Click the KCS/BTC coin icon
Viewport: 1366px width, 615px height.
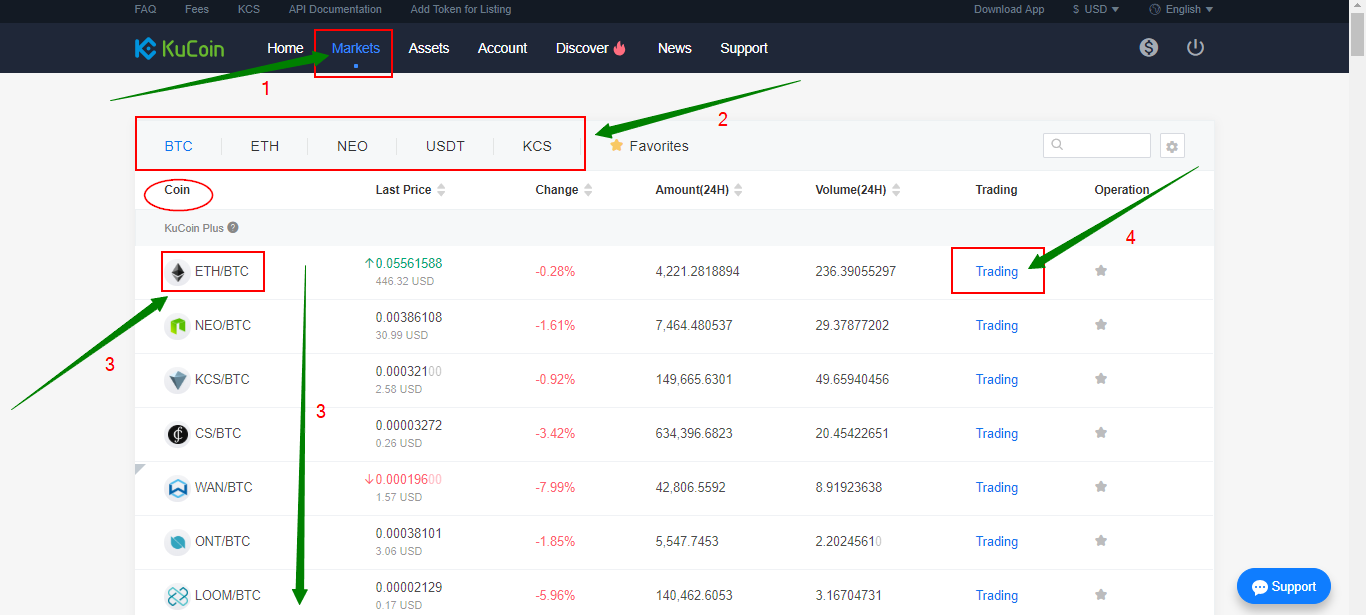(177, 380)
